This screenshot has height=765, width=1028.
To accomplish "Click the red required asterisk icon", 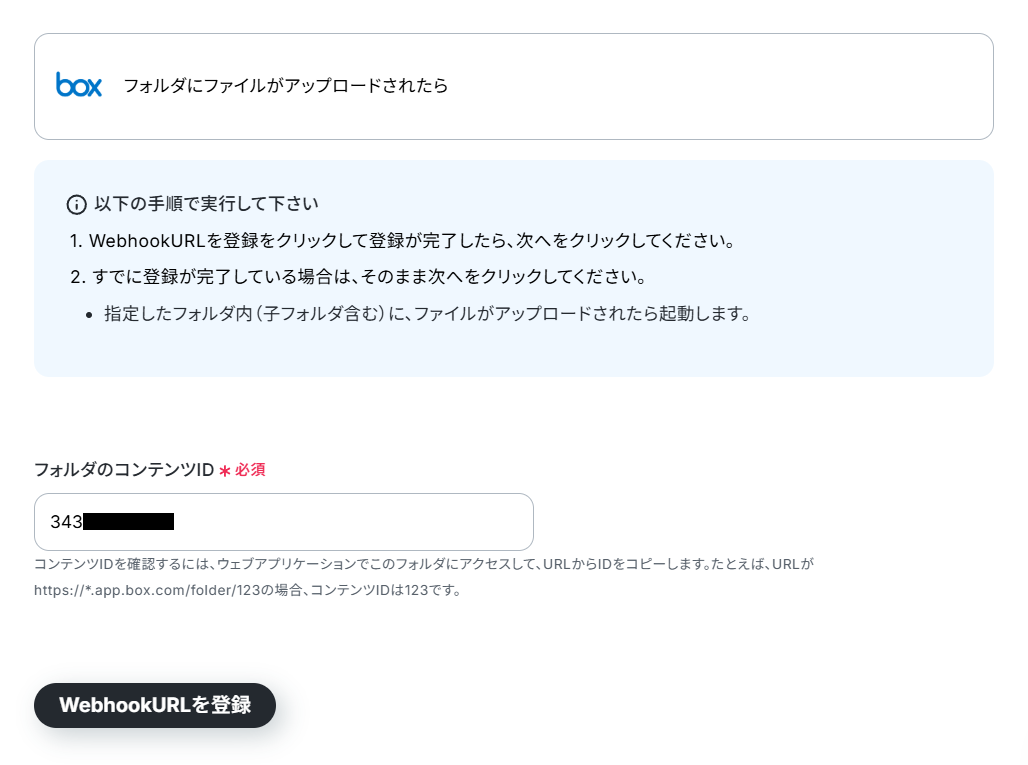I will coord(225,471).
